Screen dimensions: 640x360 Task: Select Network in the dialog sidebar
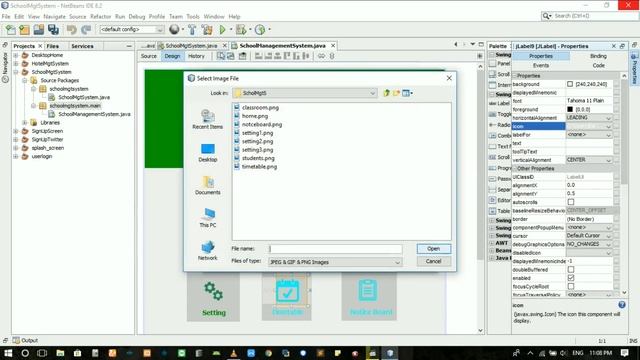point(207,251)
